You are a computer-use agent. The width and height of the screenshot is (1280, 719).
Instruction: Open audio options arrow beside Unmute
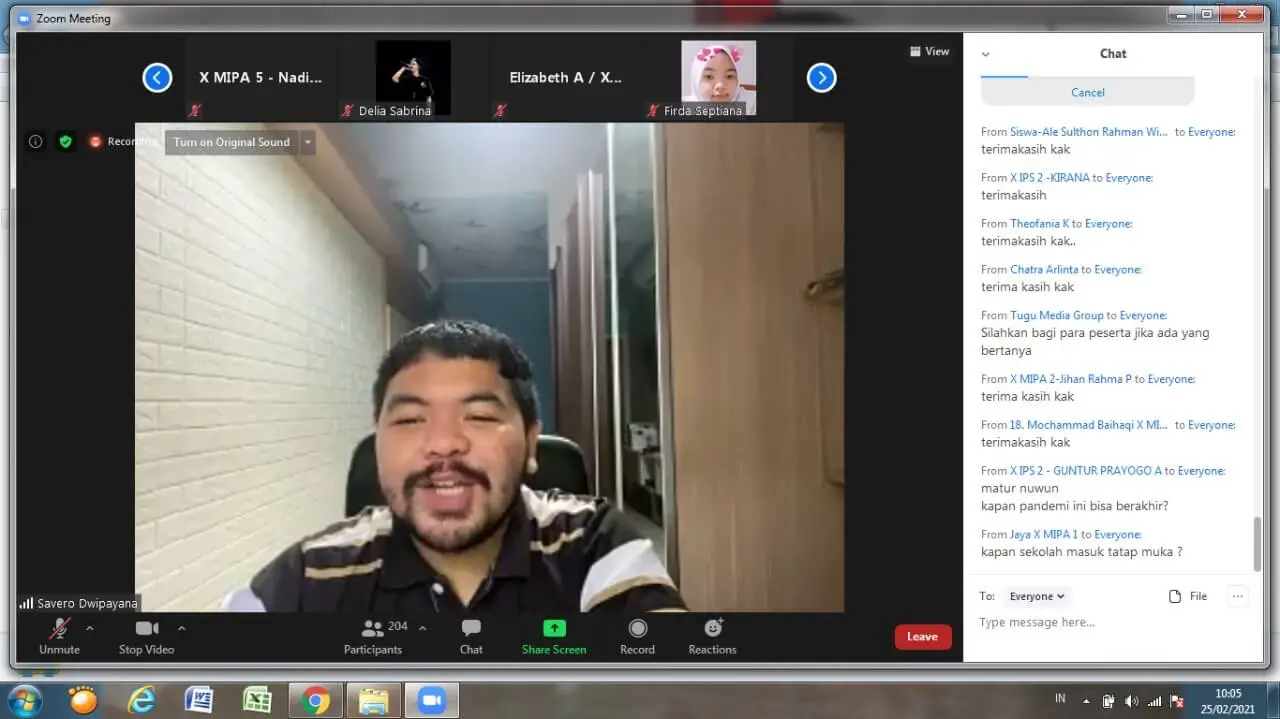pos(90,629)
